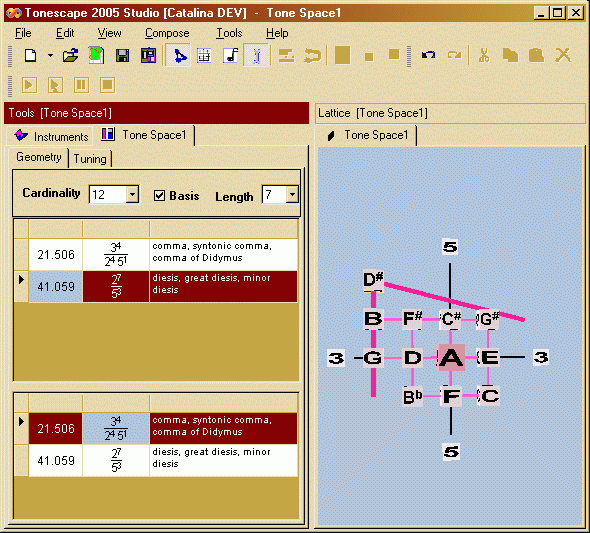Screen dimensions: 590x533
Task: Click the medium square toolbar icon
Action: click(394, 55)
